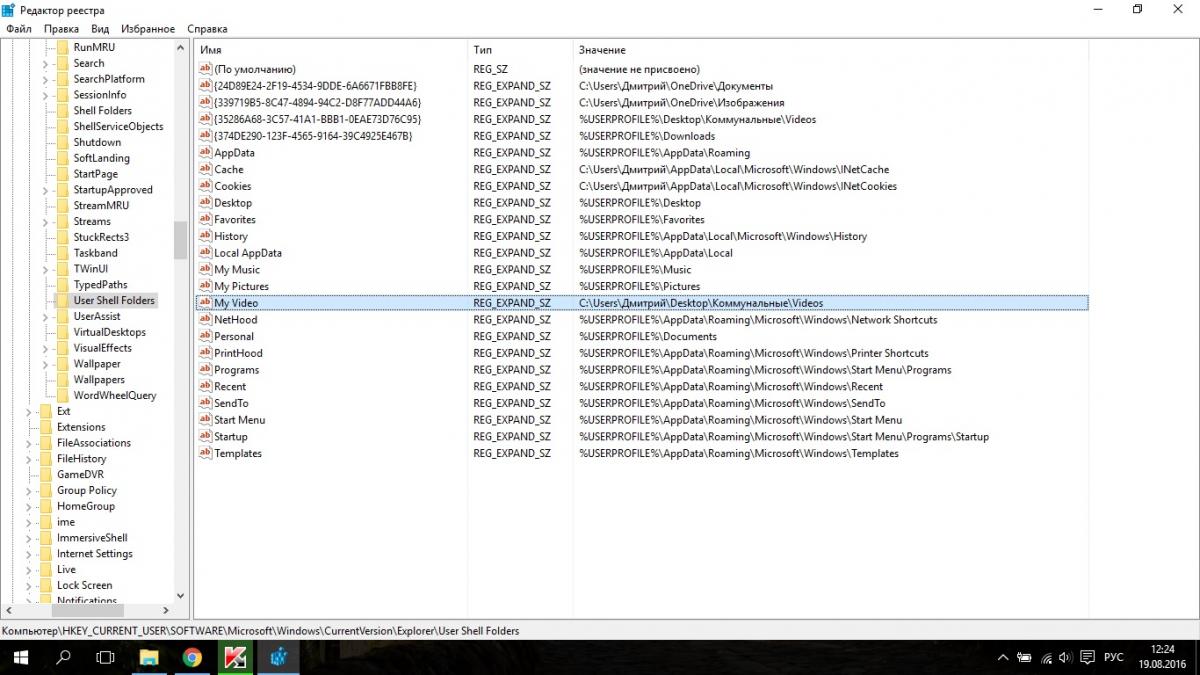The image size is (1200, 675).
Task: Open Google Chrome from the taskbar
Action: pos(192,657)
